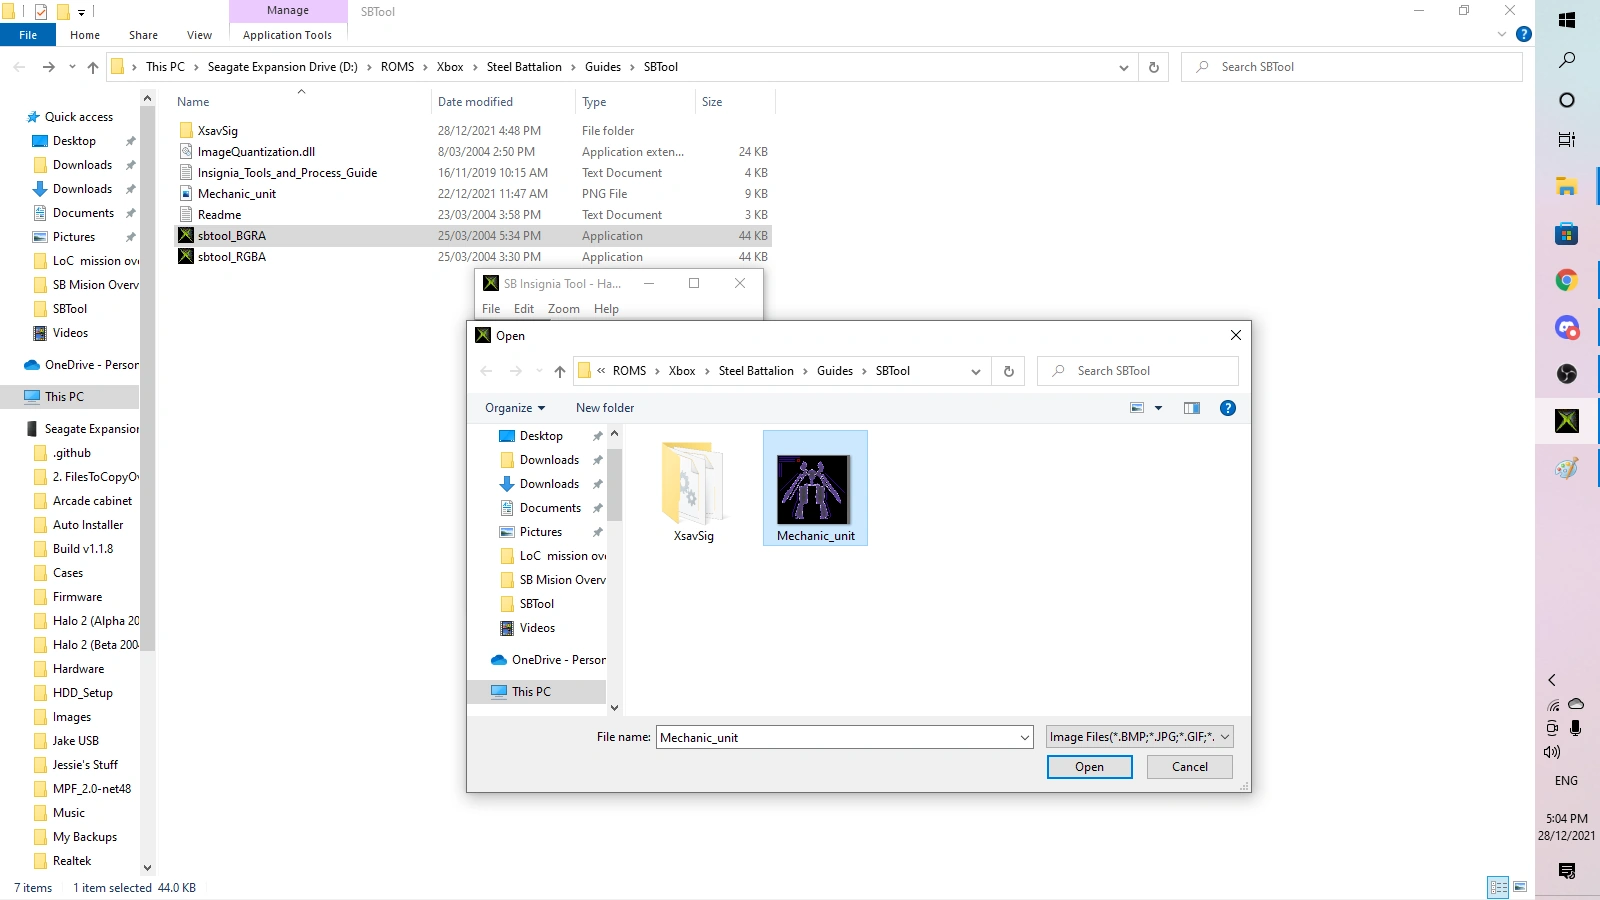This screenshot has width=1600, height=900.
Task: Expand address history dropdown in Open dialog
Action: click(x=976, y=371)
